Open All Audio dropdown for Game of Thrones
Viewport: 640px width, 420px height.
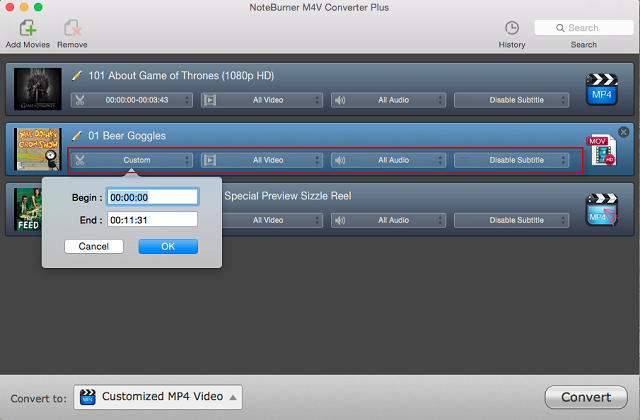pos(388,100)
